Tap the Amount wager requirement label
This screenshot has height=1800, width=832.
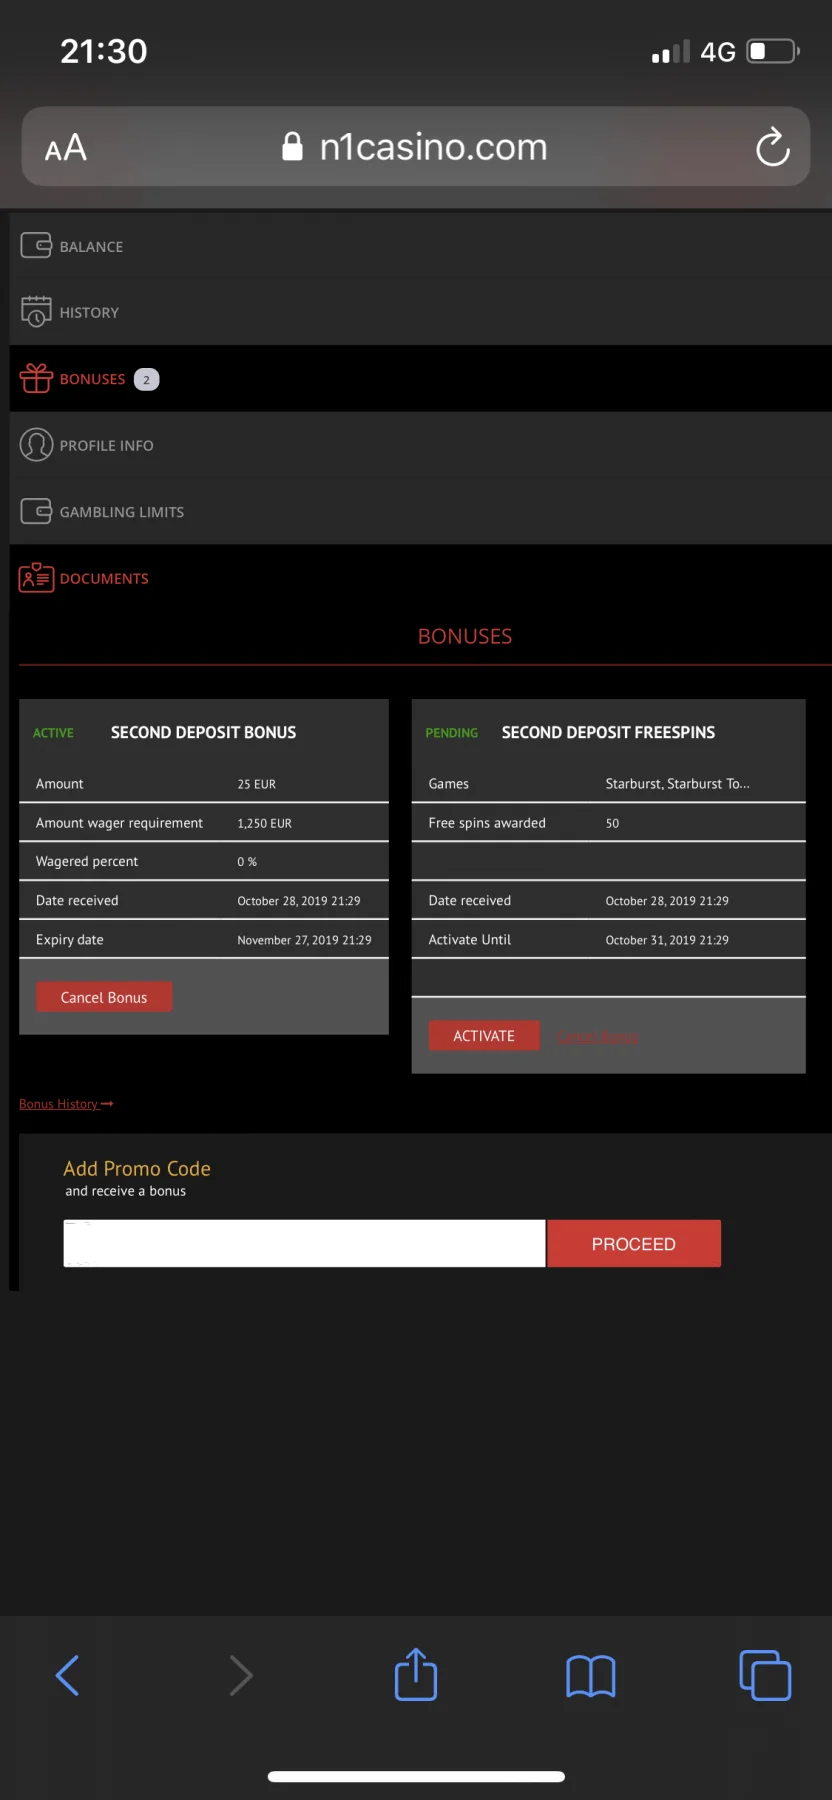119,823
